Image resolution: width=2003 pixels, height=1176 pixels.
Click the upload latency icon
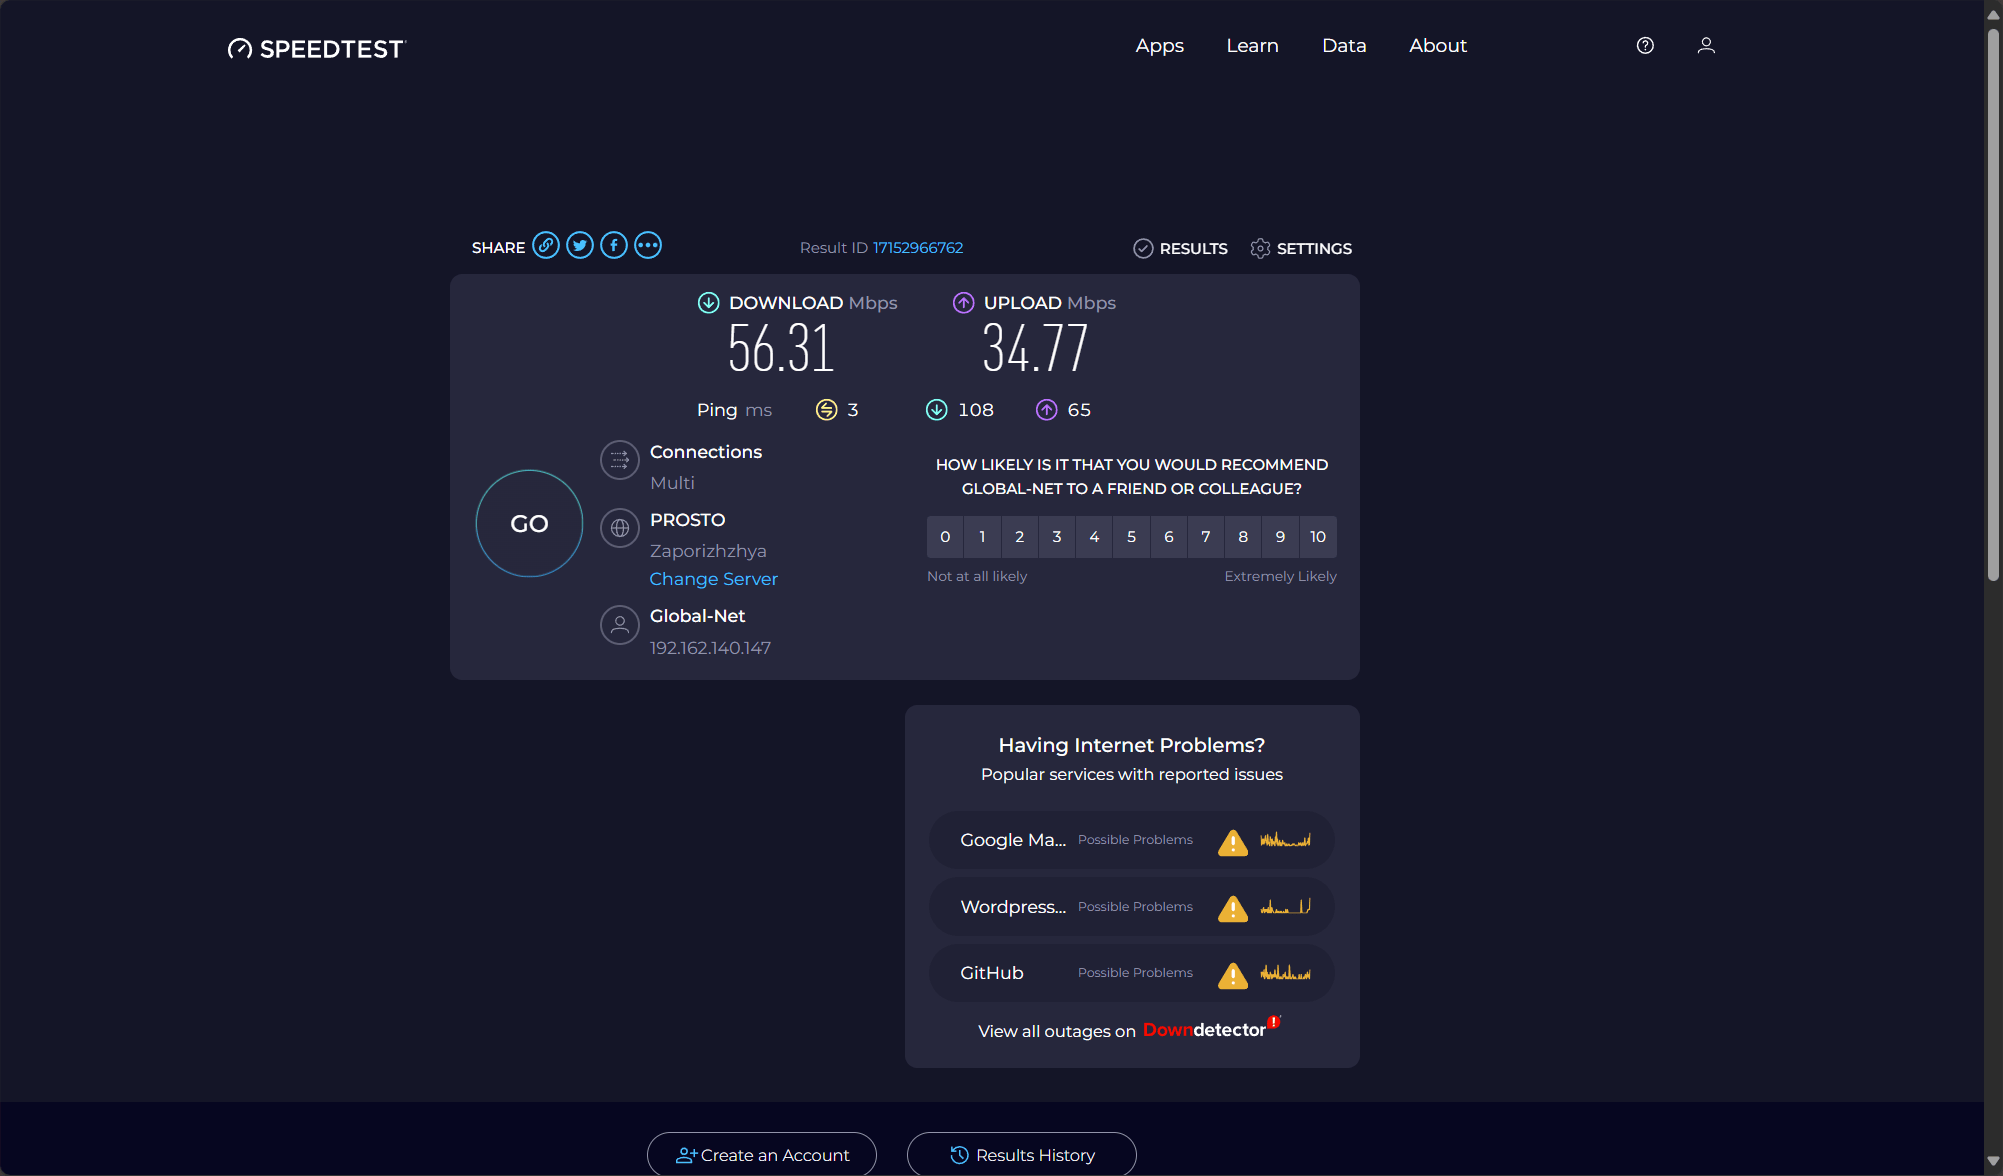(x=1046, y=410)
